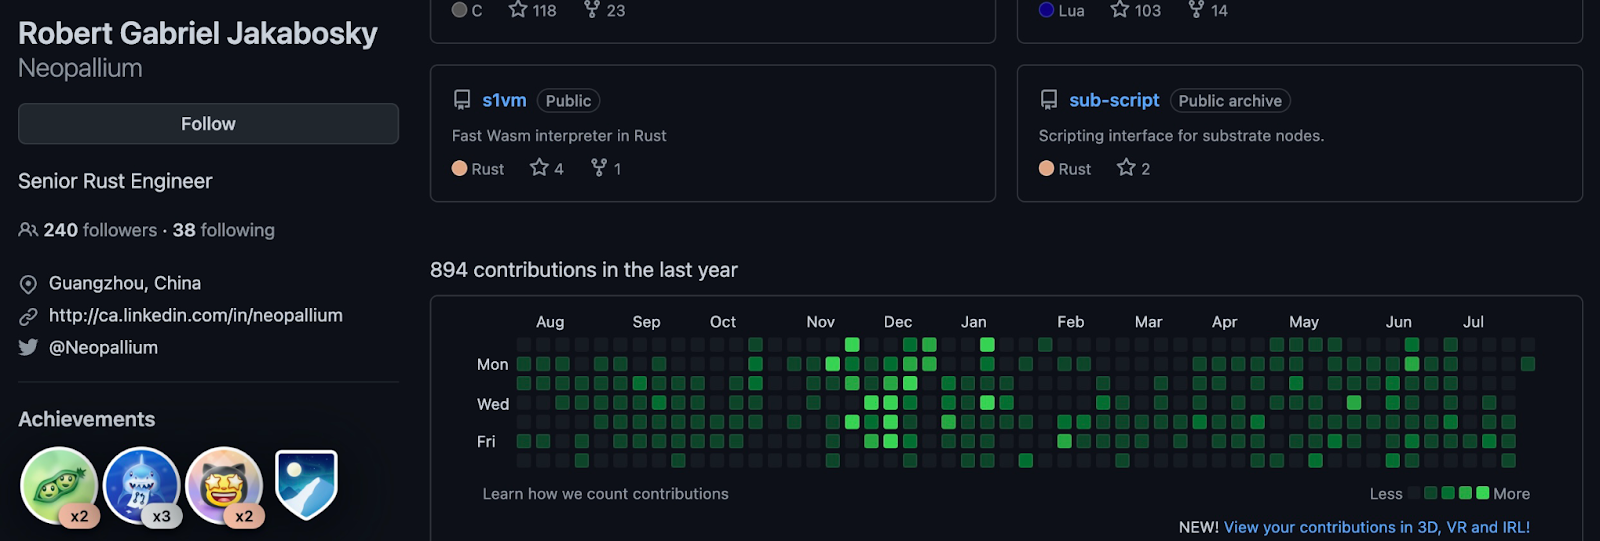Click the Pull Shark achievement badge
Screen dimensions: 1600x541
(142, 486)
